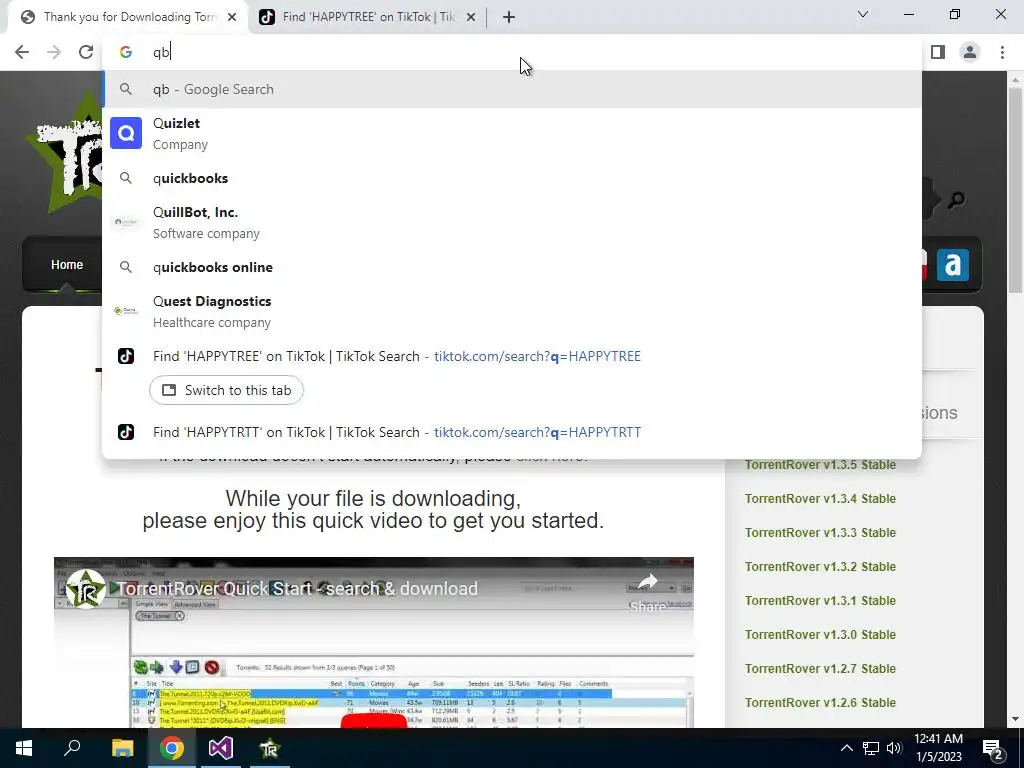Viewport: 1024px width, 768px height.
Task: Select Quest Diagnostics suggestion
Action: (x=512, y=312)
